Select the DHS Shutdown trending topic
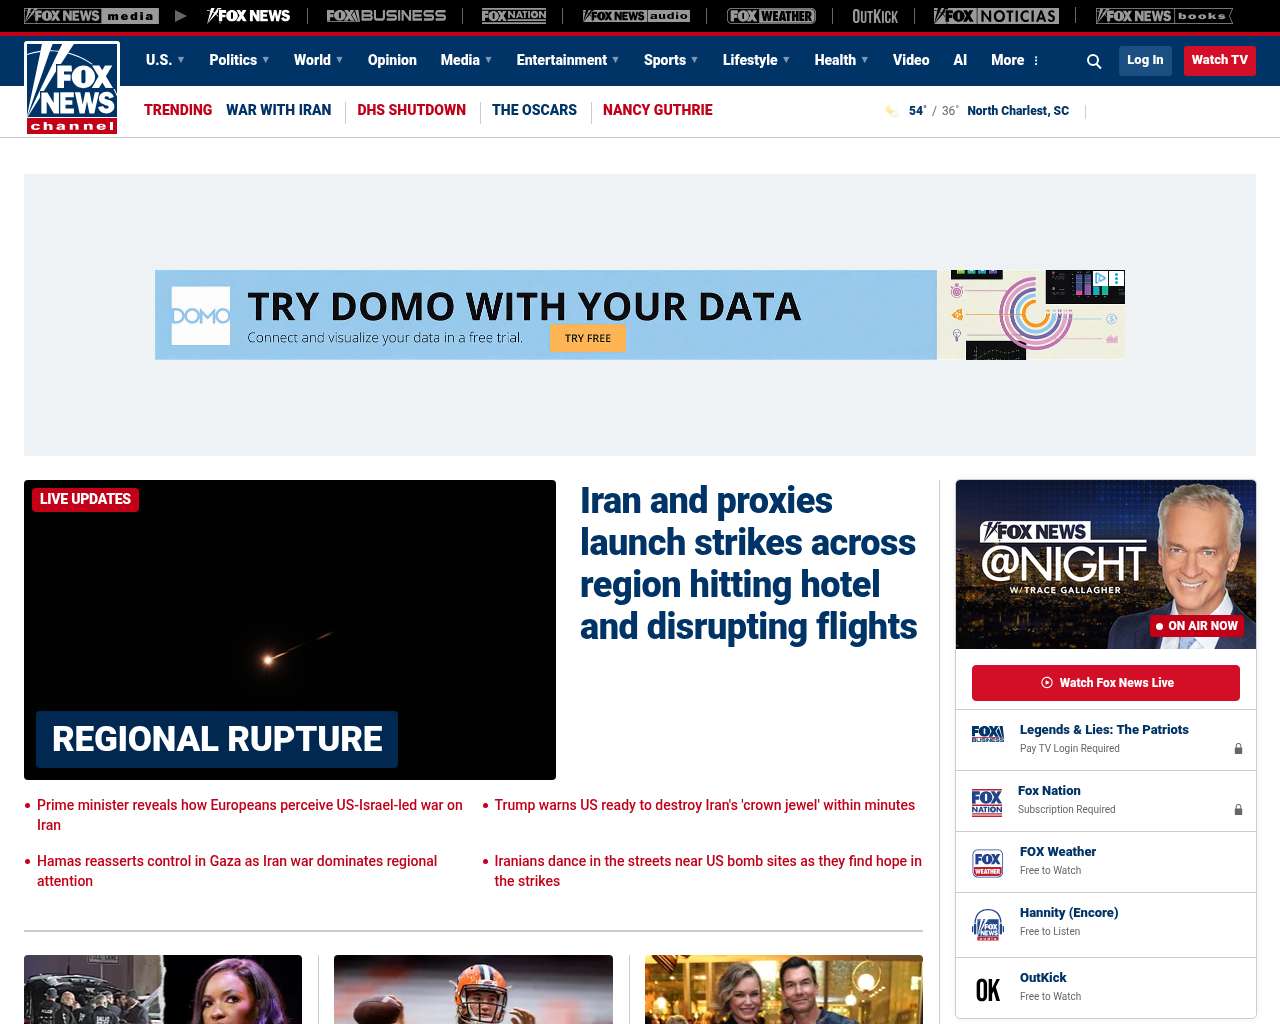Viewport: 1280px width, 1024px height. coord(411,110)
